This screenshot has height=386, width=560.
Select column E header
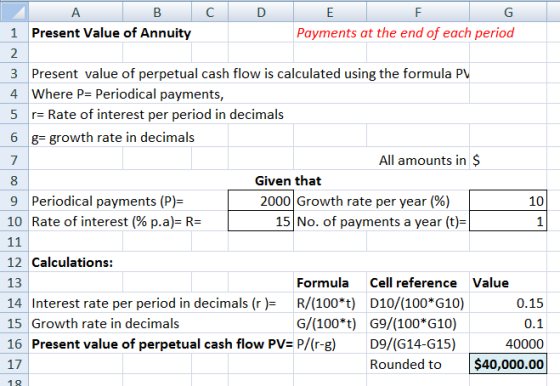click(330, 12)
